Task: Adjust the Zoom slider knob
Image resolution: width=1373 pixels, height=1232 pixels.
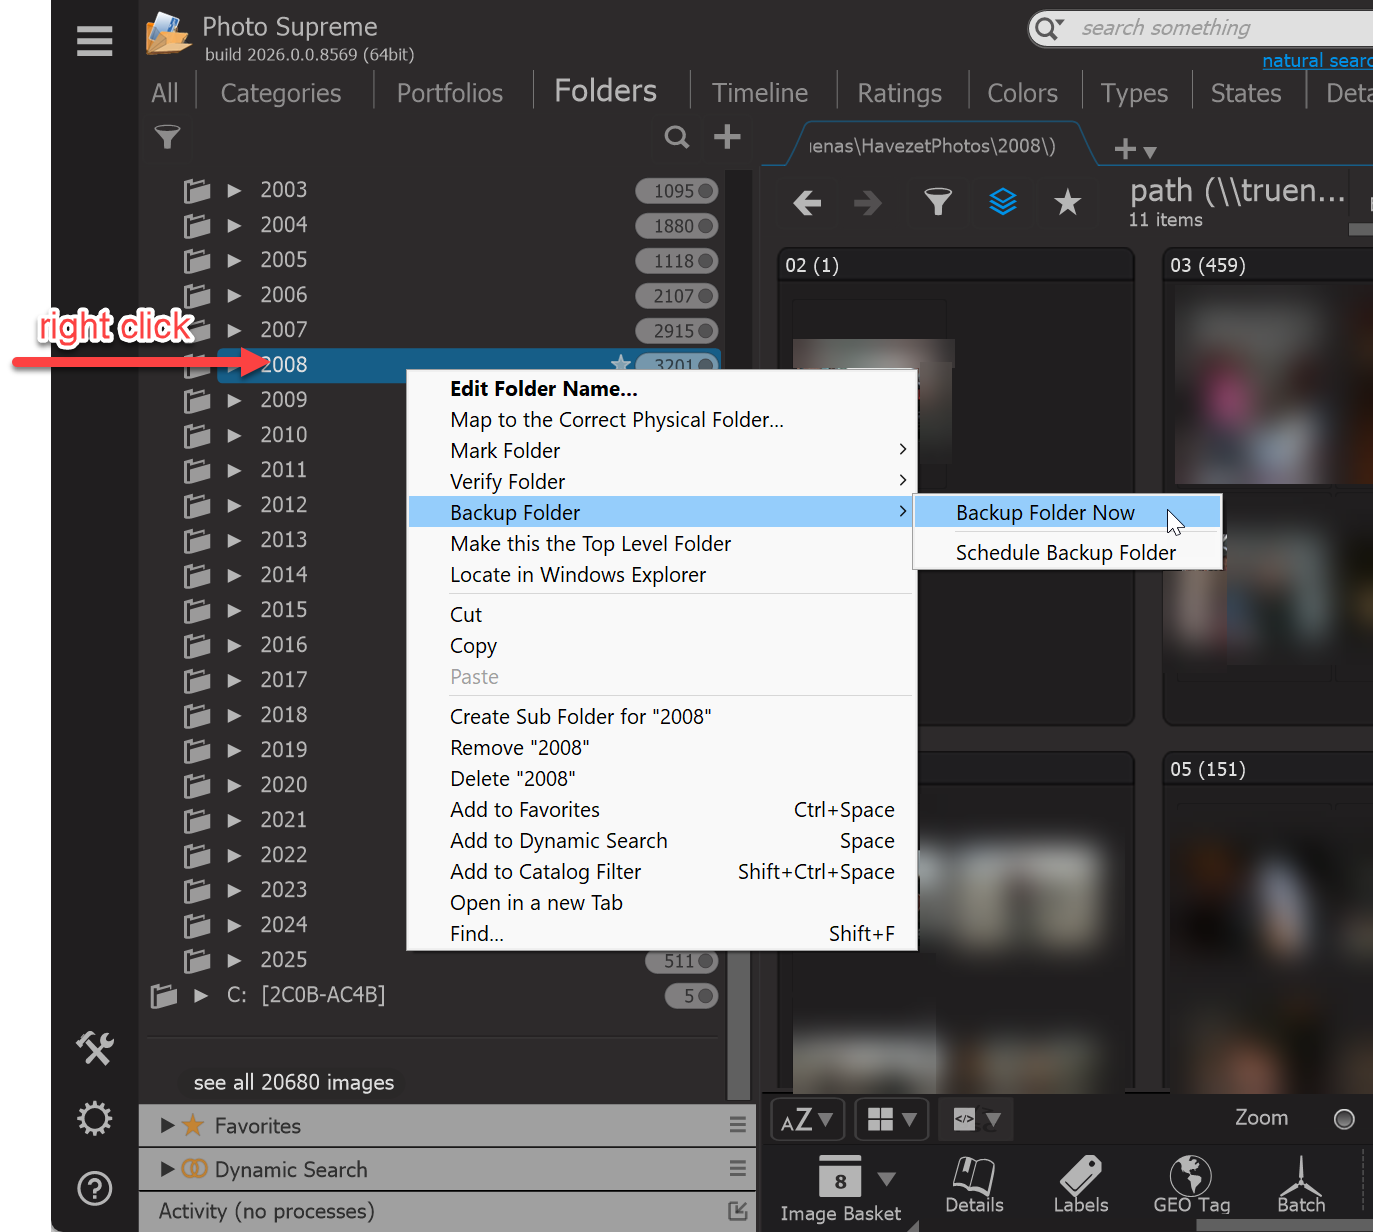Action: pos(1344,1119)
